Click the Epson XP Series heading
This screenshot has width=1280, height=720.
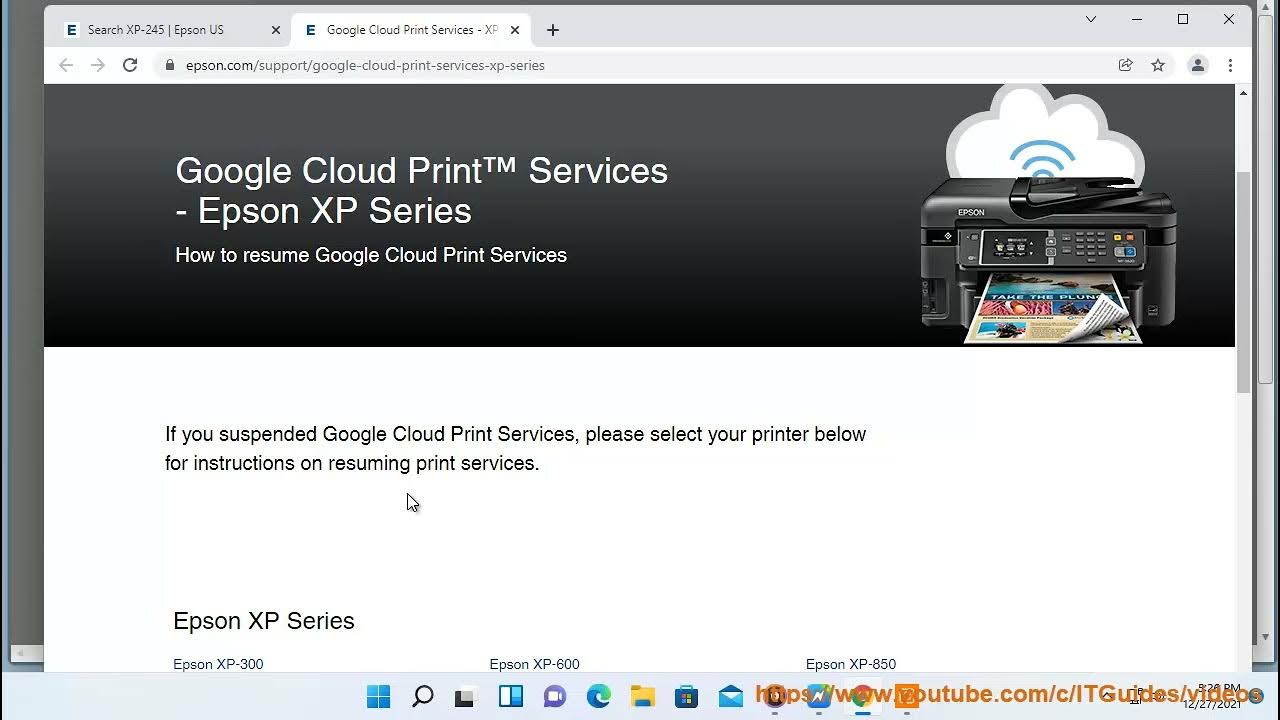click(264, 621)
